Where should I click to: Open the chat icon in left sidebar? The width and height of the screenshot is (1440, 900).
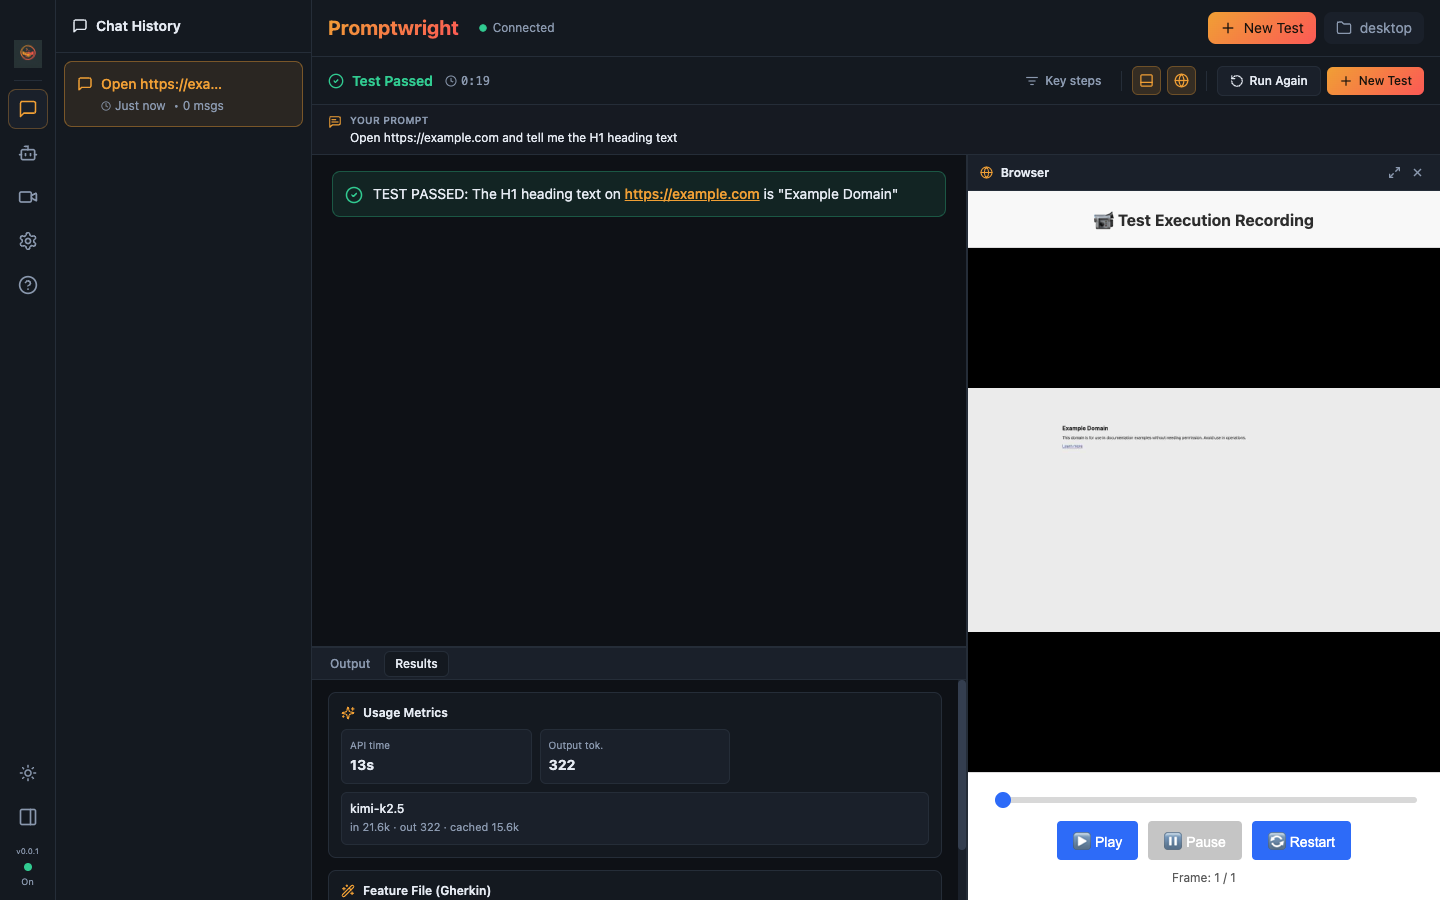coord(28,109)
